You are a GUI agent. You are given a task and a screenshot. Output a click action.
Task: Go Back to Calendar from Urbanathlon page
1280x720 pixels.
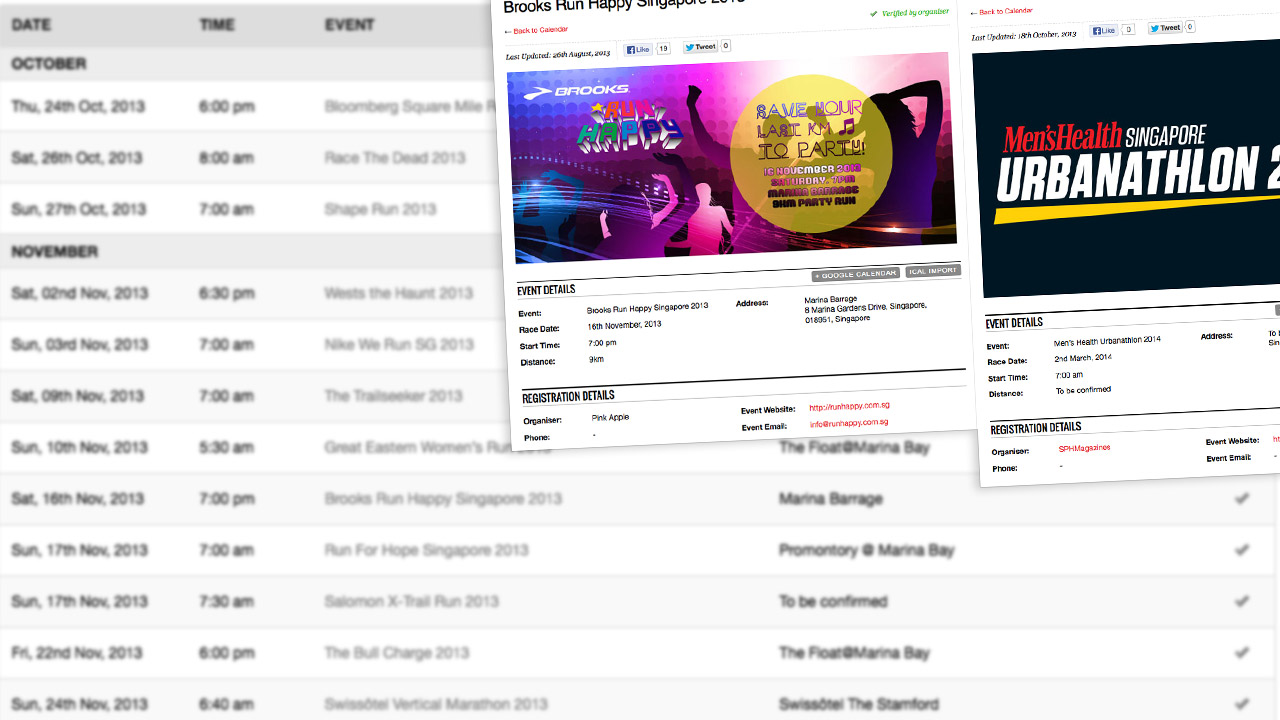point(1003,12)
